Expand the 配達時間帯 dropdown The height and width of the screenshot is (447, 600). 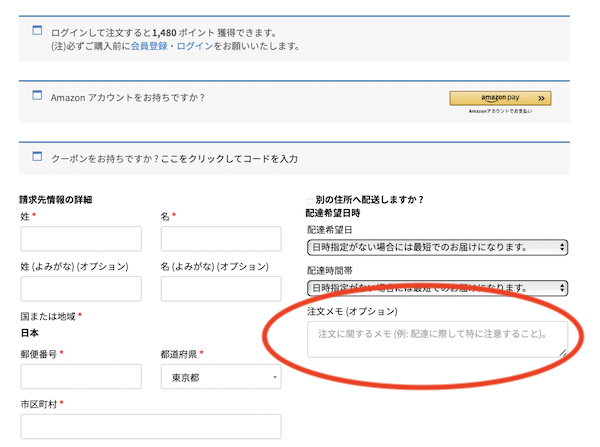[x=436, y=288]
